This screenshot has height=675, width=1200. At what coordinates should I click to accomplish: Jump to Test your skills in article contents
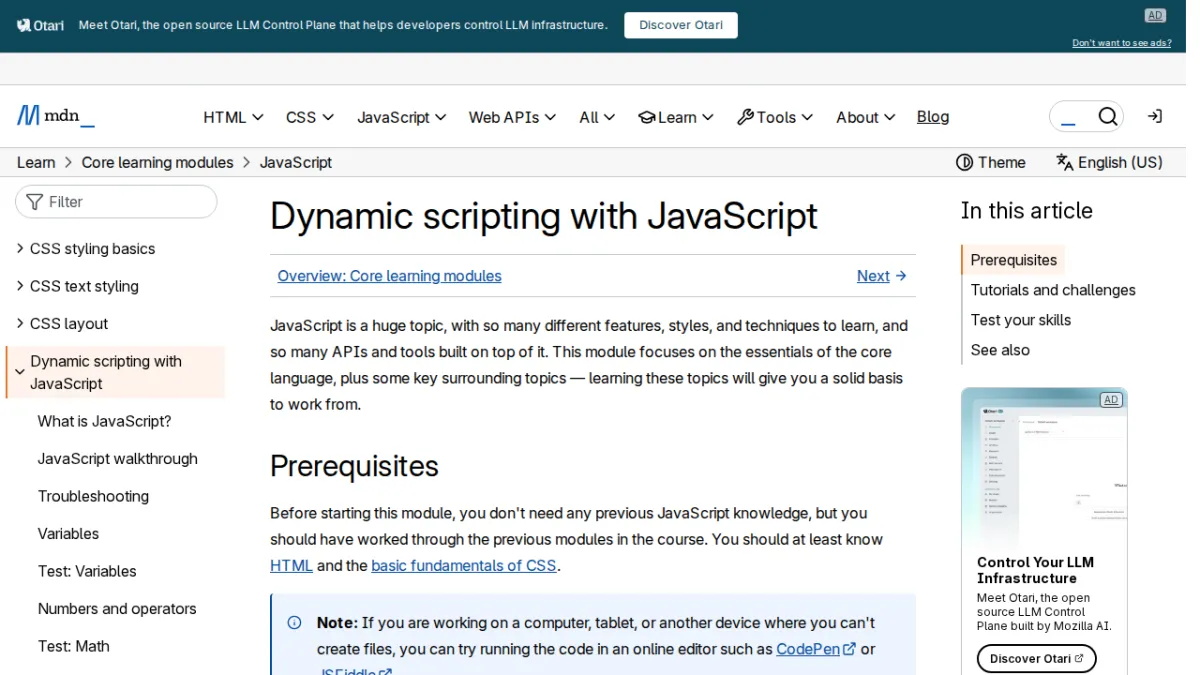click(1021, 320)
